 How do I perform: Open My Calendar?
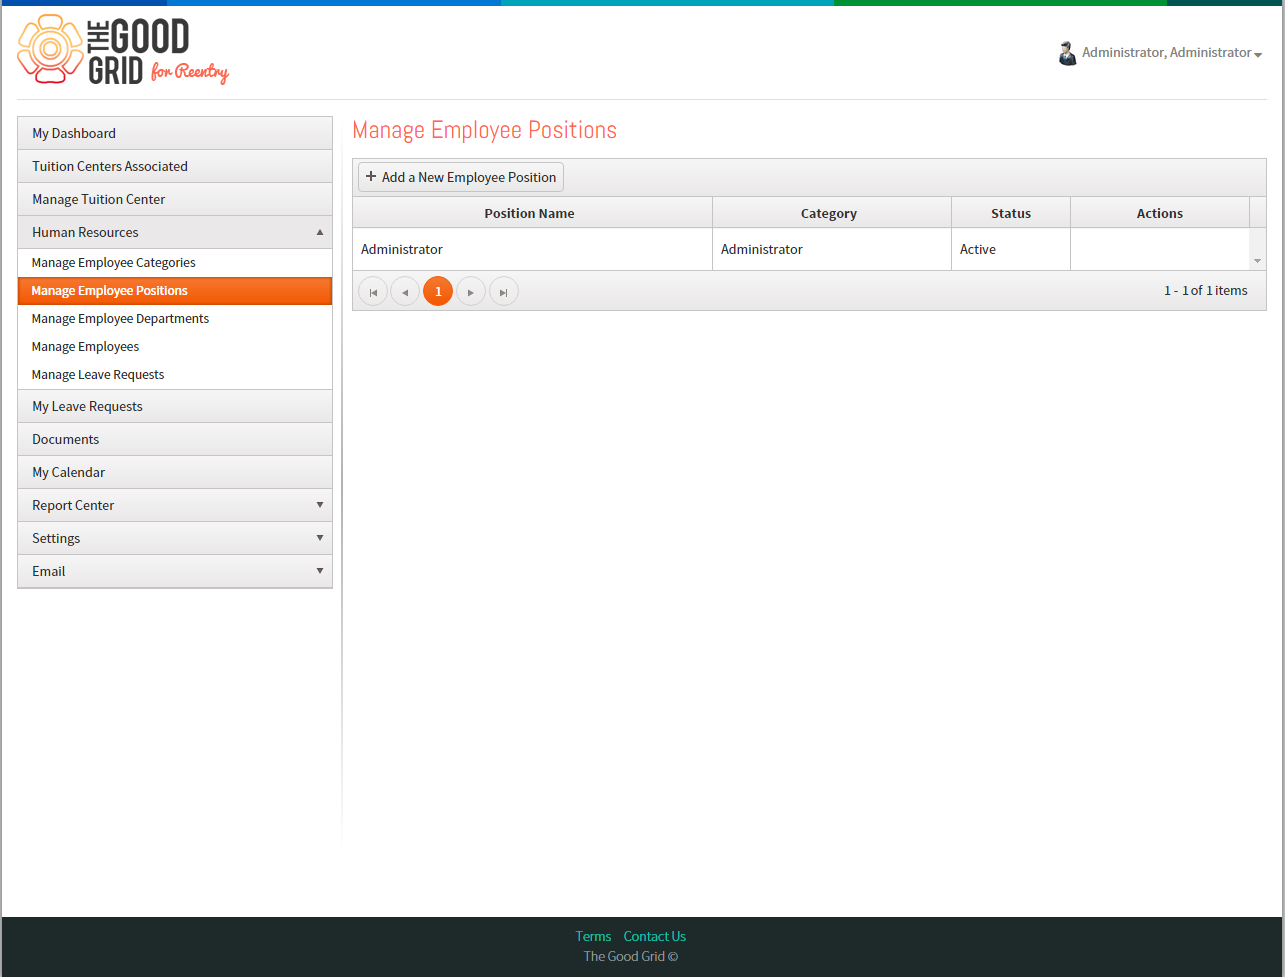pos(175,472)
